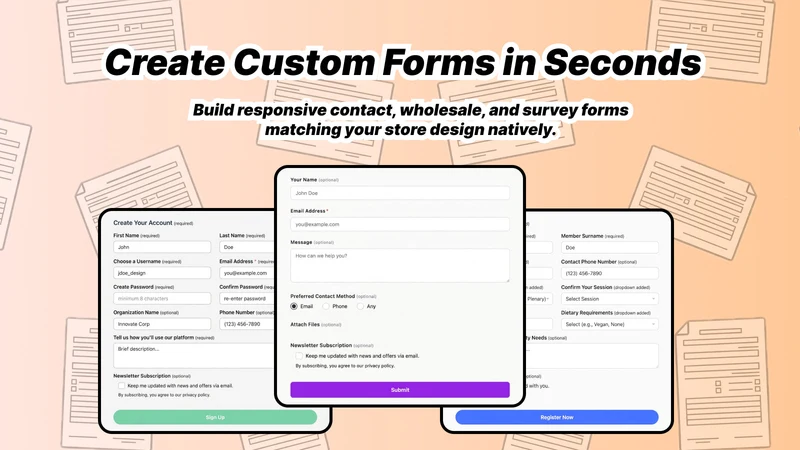Check newsletter box in center contact form

299,356
